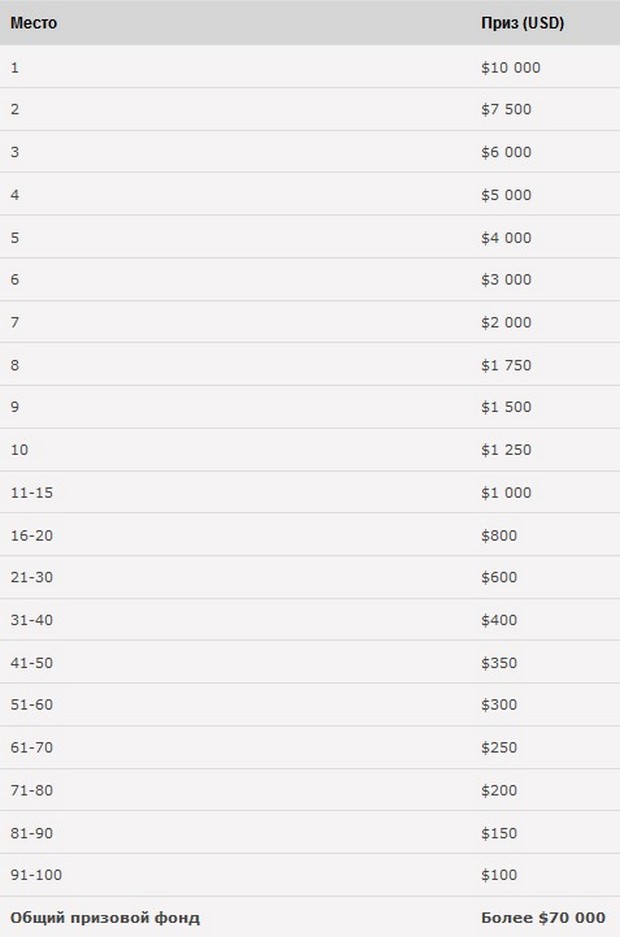Click the $5 000 prize amount
Image resolution: width=620 pixels, height=937 pixels.
(506, 195)
